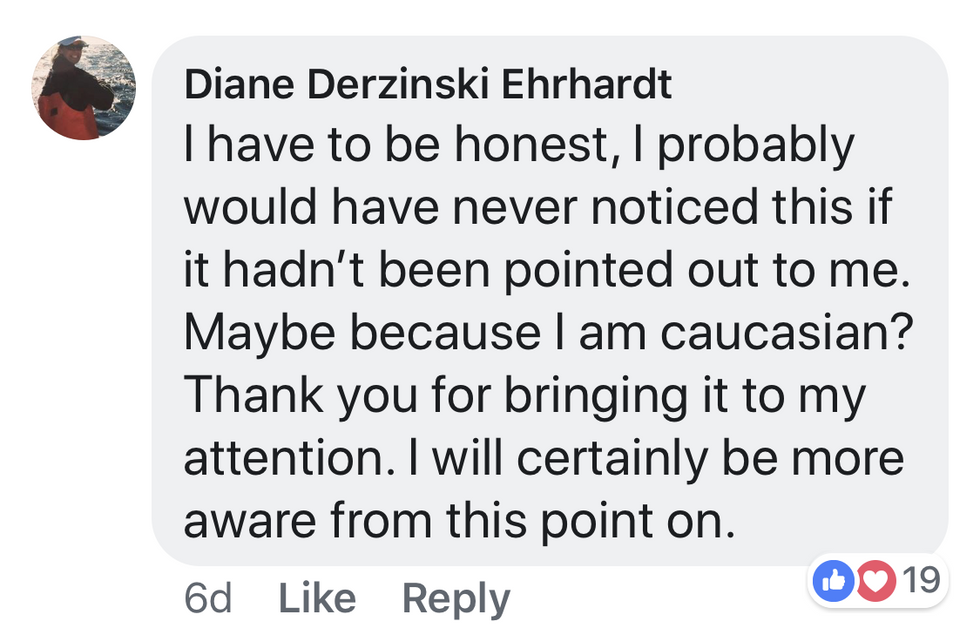The width and height of the screenshot is (980, 641).
Task: Click the closing words "aware from this point on."
Action: (459, 522)
